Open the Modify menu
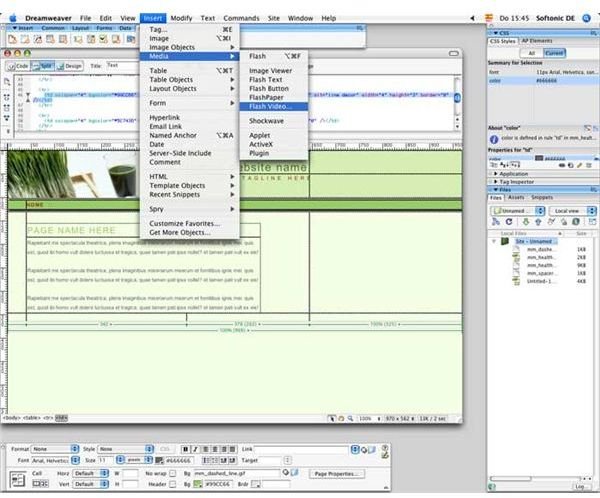This screenshot has width=600, height=498. (181, 18)
